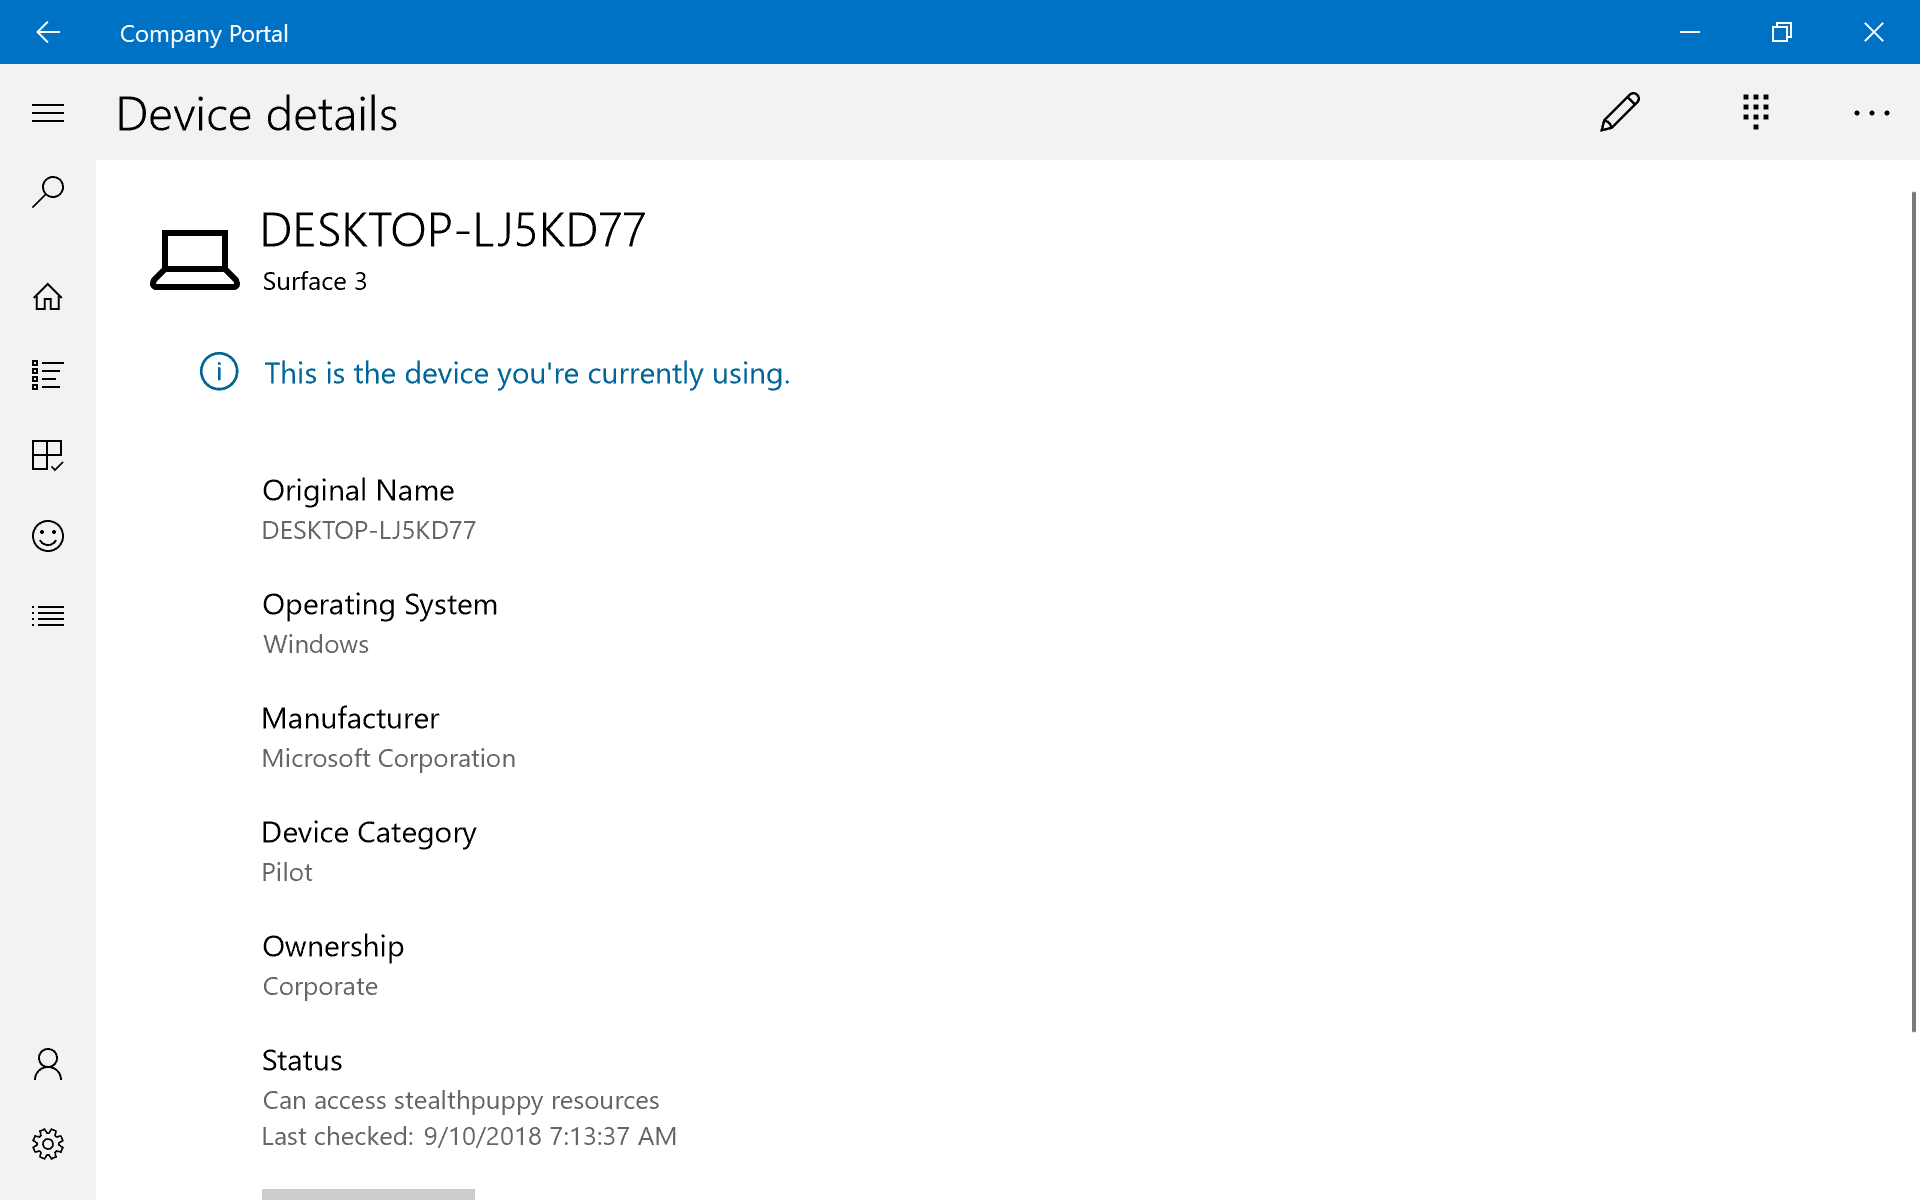Open the search icon in sidebar
Viewport: 1920px width, 1200px height.
48,189
